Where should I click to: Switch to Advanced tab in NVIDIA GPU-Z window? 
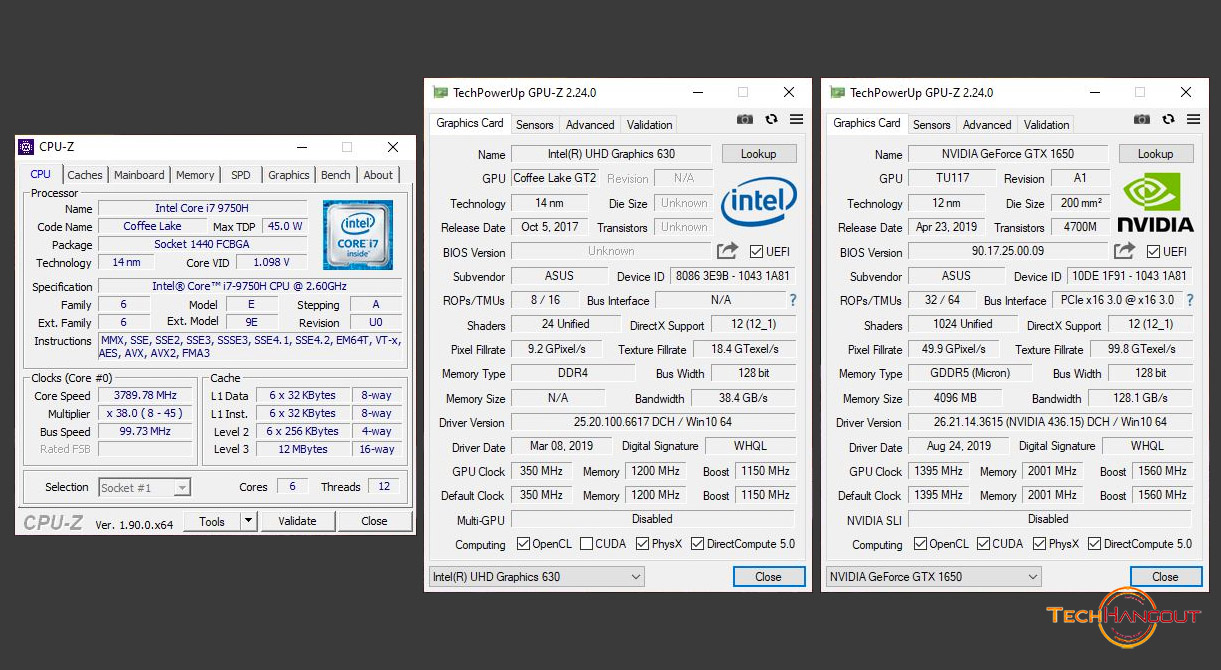pyautogui.click(x=987, y=125)
